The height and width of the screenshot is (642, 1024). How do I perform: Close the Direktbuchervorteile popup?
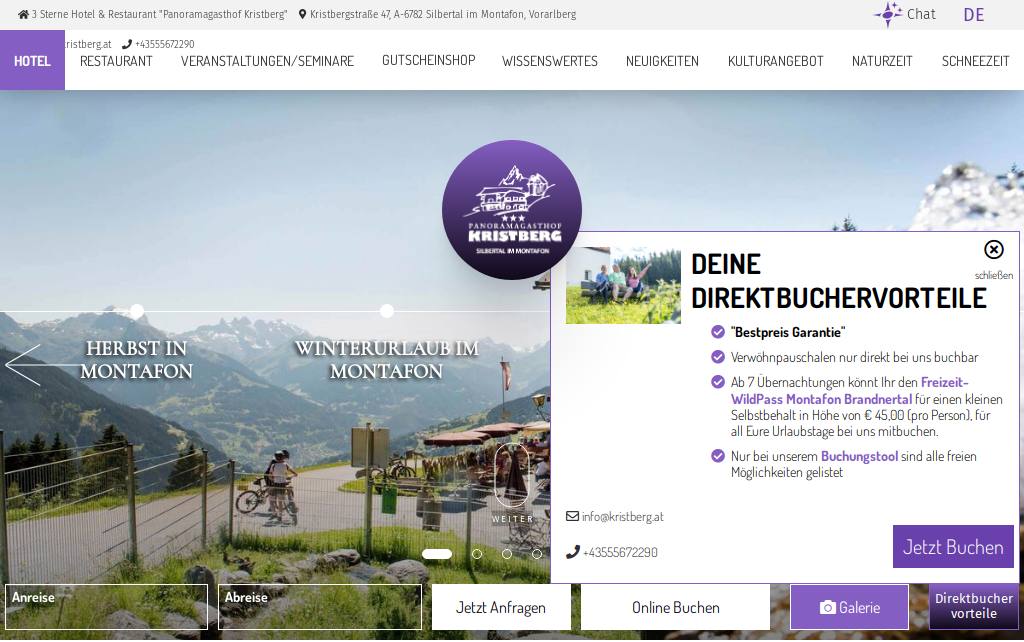(x=993, y=249)
